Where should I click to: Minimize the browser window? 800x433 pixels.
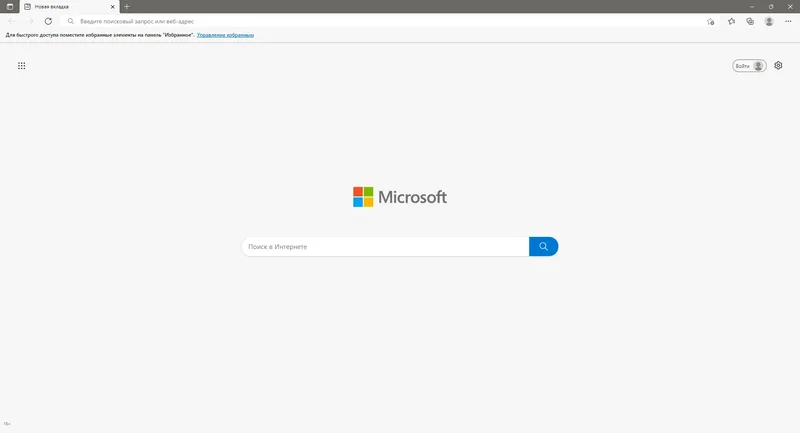(x=752, y=7)
